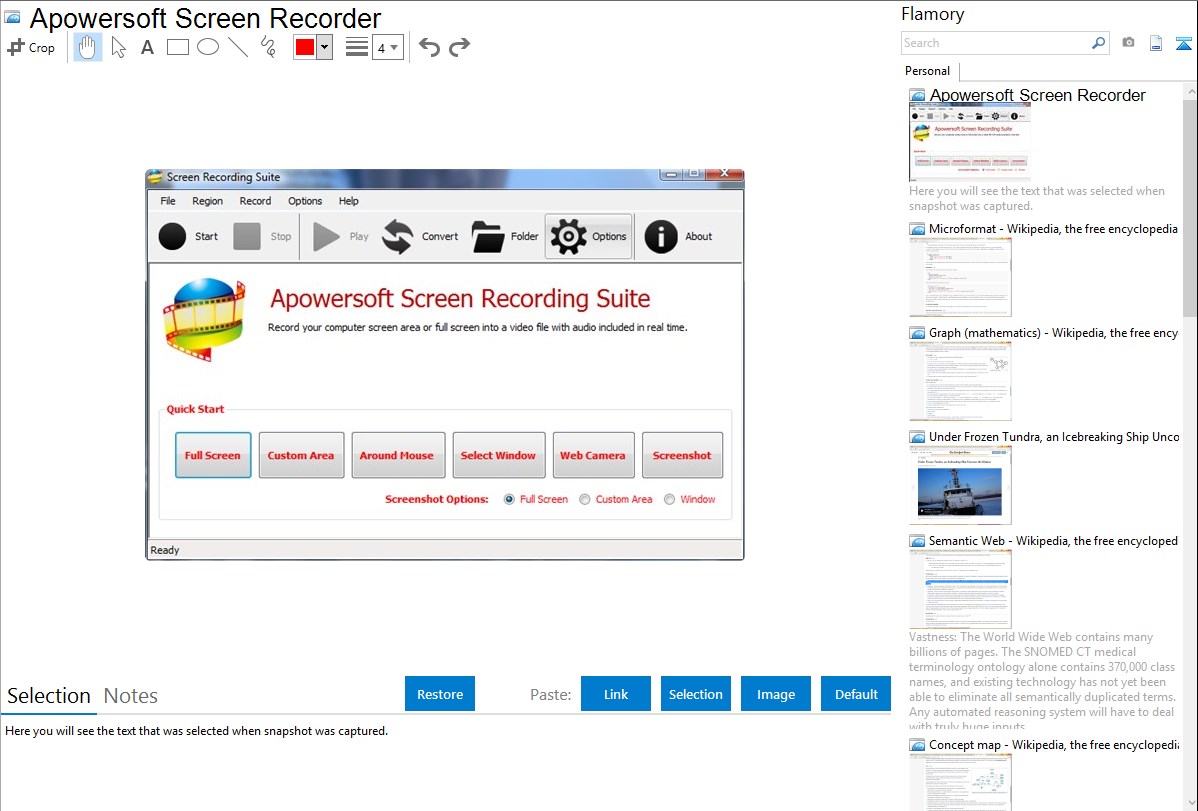1198x811 pixels.
Task: Click the Convert toolbar button
Action: (420, 237)
